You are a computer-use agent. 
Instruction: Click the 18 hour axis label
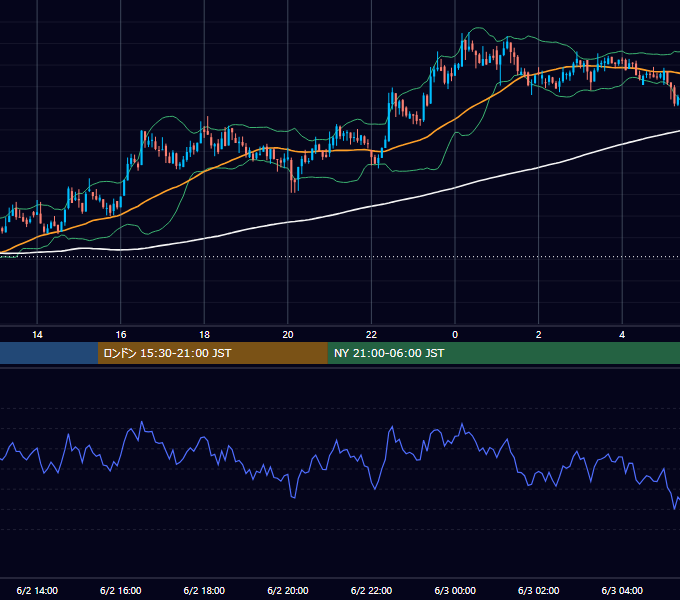(x=204, y=335)
